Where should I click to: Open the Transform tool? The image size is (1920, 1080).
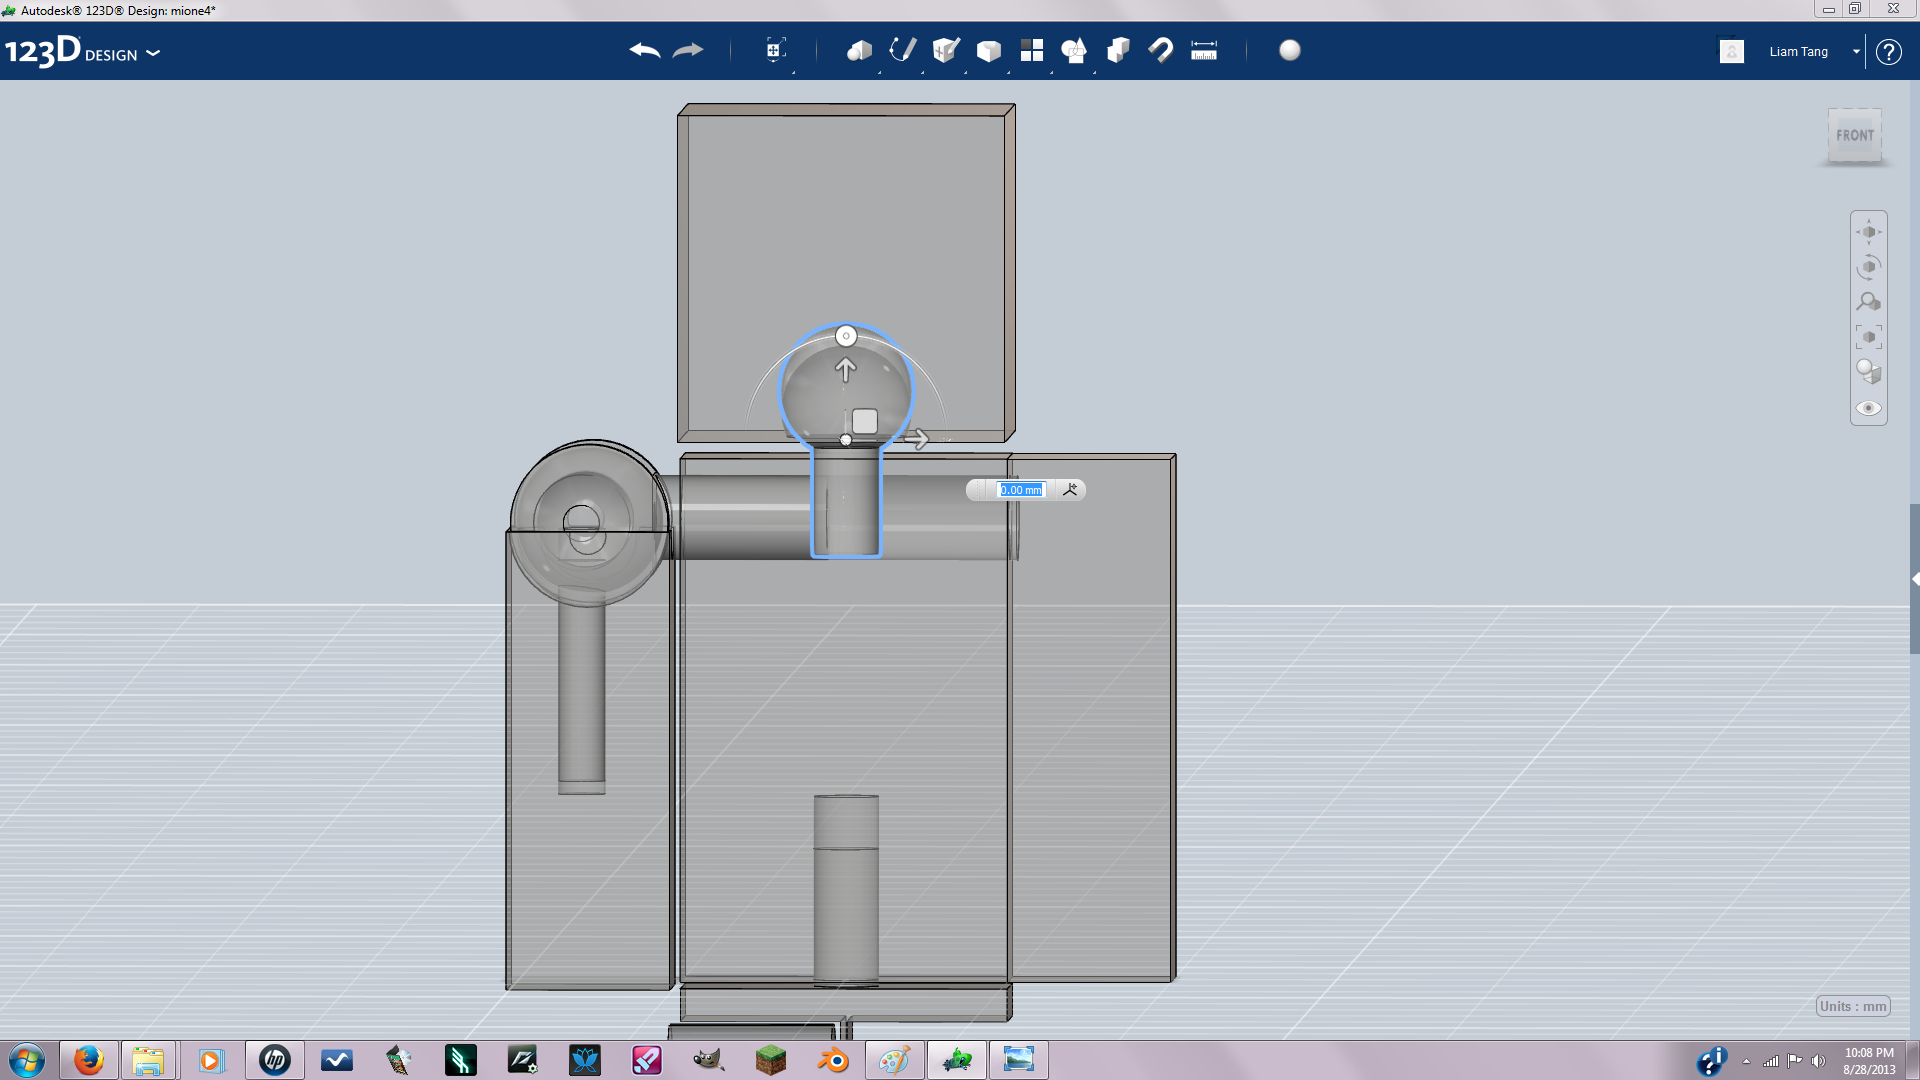(x=775, y=50)
